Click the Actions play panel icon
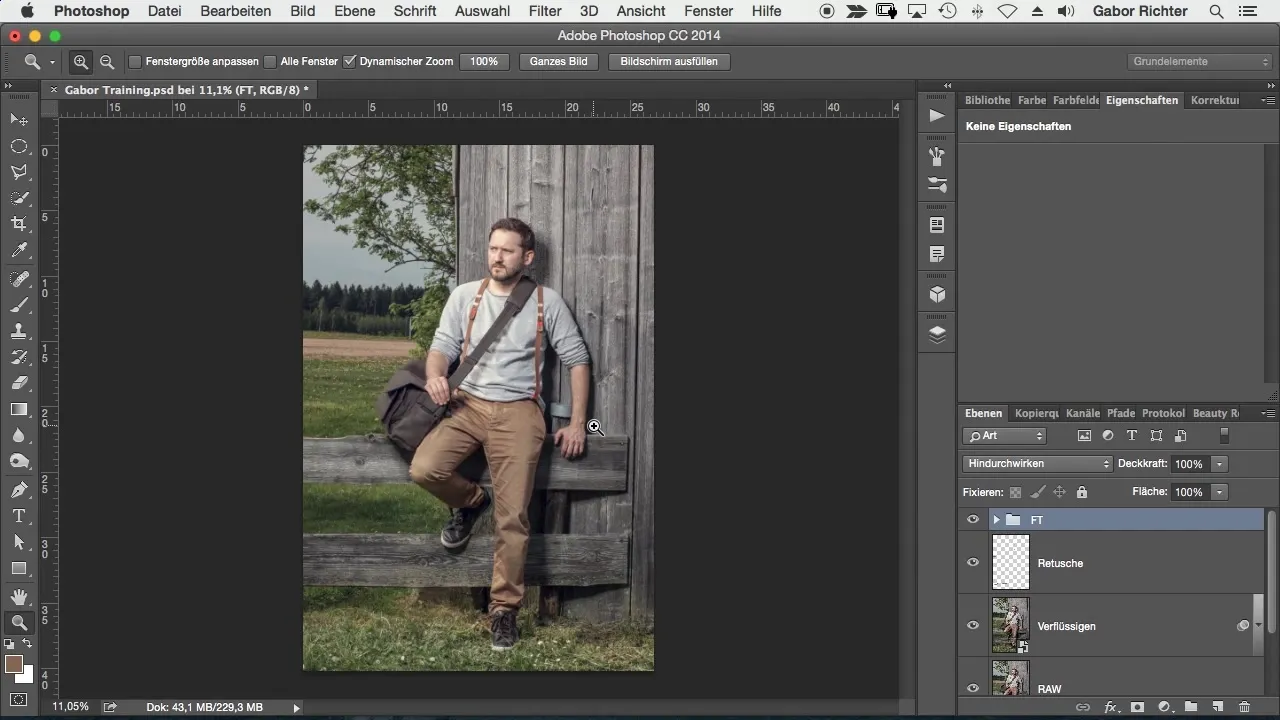The image size is (1280, 720). pyautogui.click(x=937, y=116)
